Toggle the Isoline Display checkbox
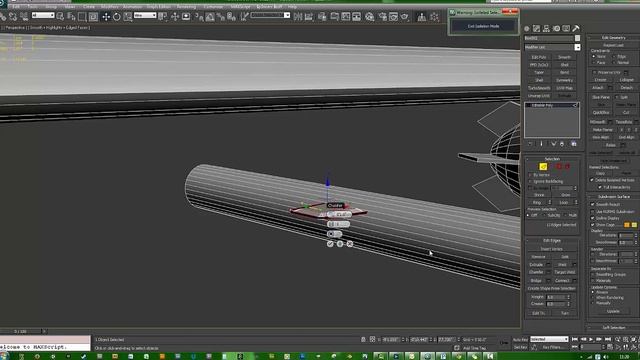640x360 pixels. (593, 218)
